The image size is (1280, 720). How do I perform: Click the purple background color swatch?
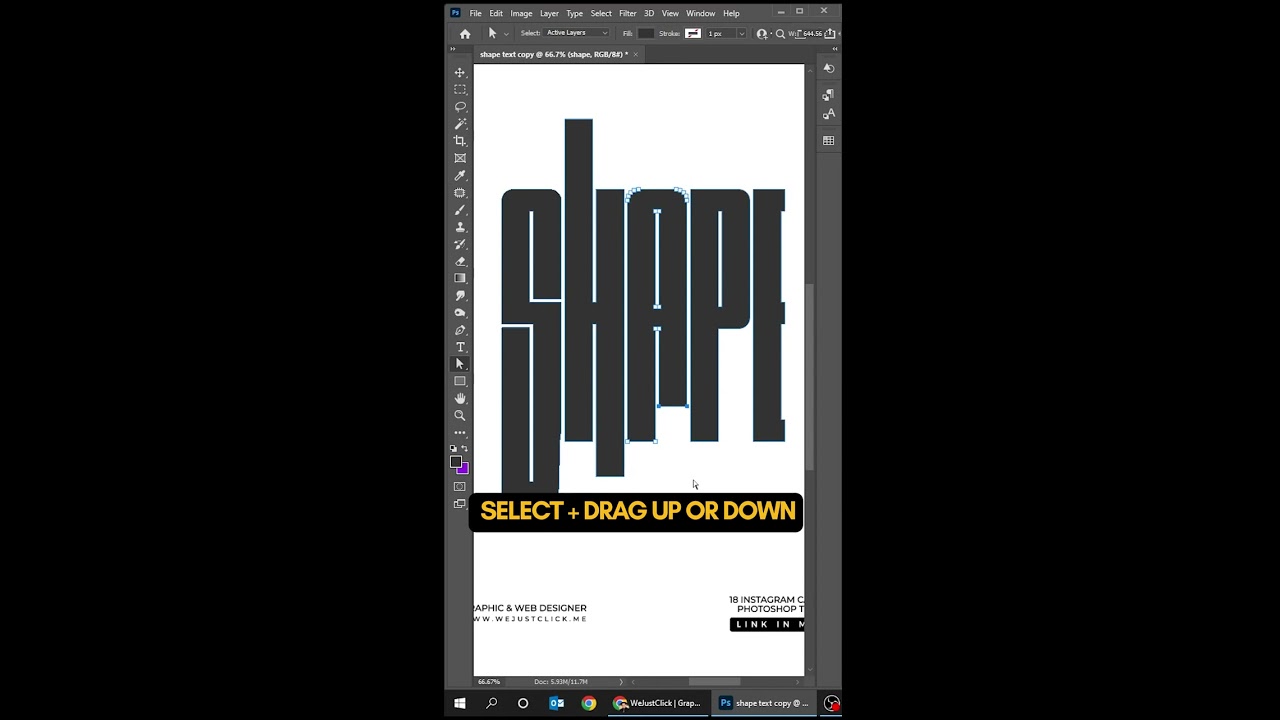464,470
